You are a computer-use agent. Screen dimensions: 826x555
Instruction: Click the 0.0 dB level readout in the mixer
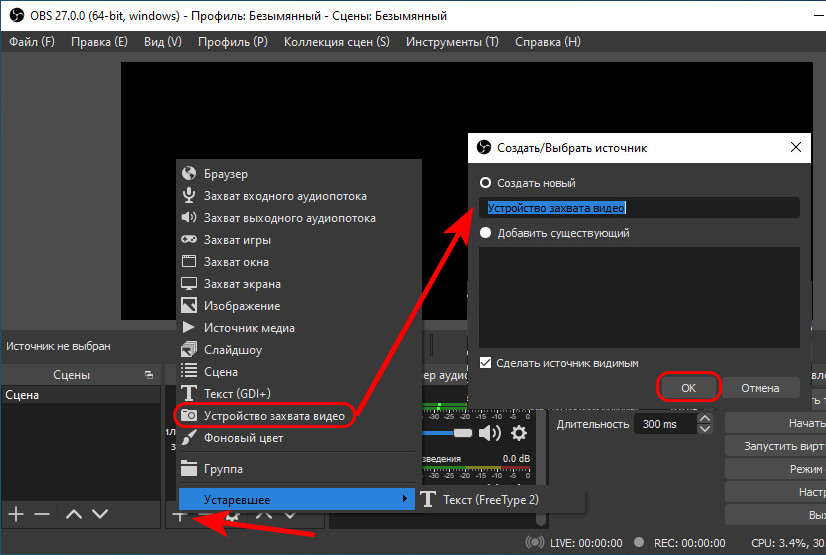[516, 459]
